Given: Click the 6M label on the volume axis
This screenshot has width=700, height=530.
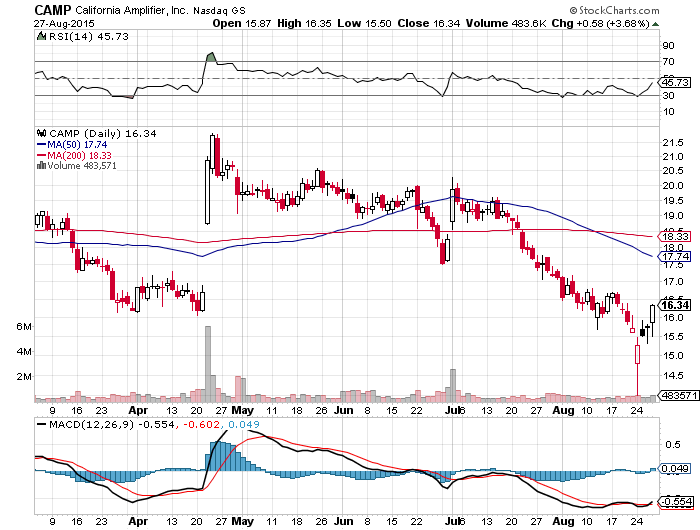Looking at the screenshot, I should pos(24,326).
